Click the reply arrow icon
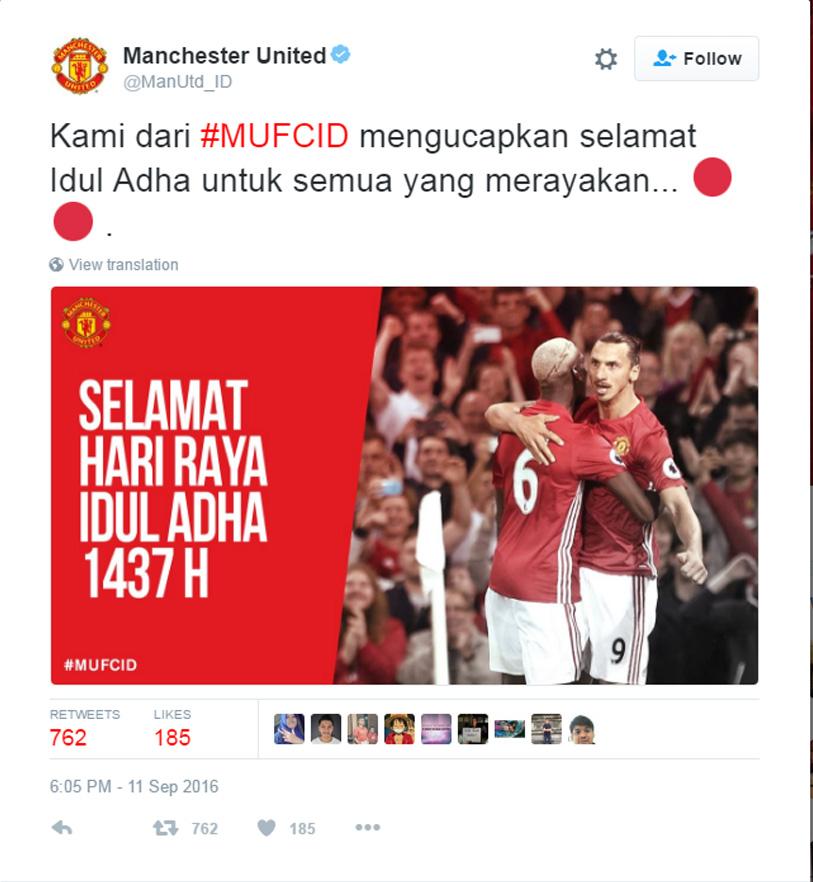813x882 pixels. pyautogui.click(x=62, y=827)
